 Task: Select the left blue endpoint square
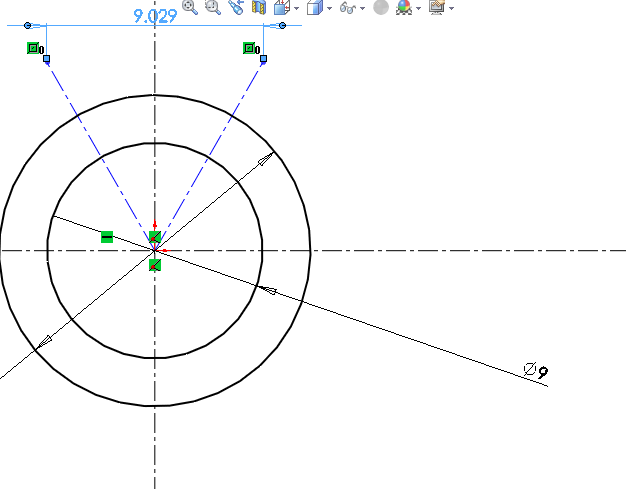46,59
